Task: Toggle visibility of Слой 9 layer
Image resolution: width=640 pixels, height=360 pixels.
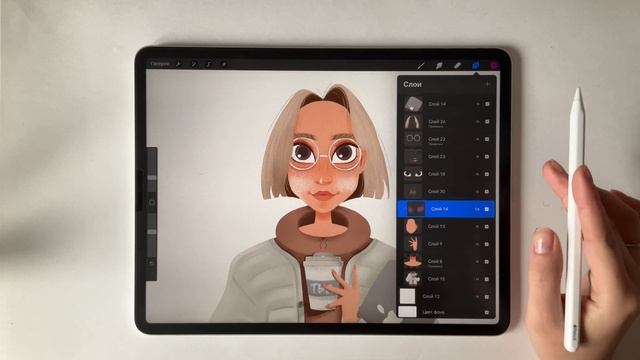Action: click(487, 244)
